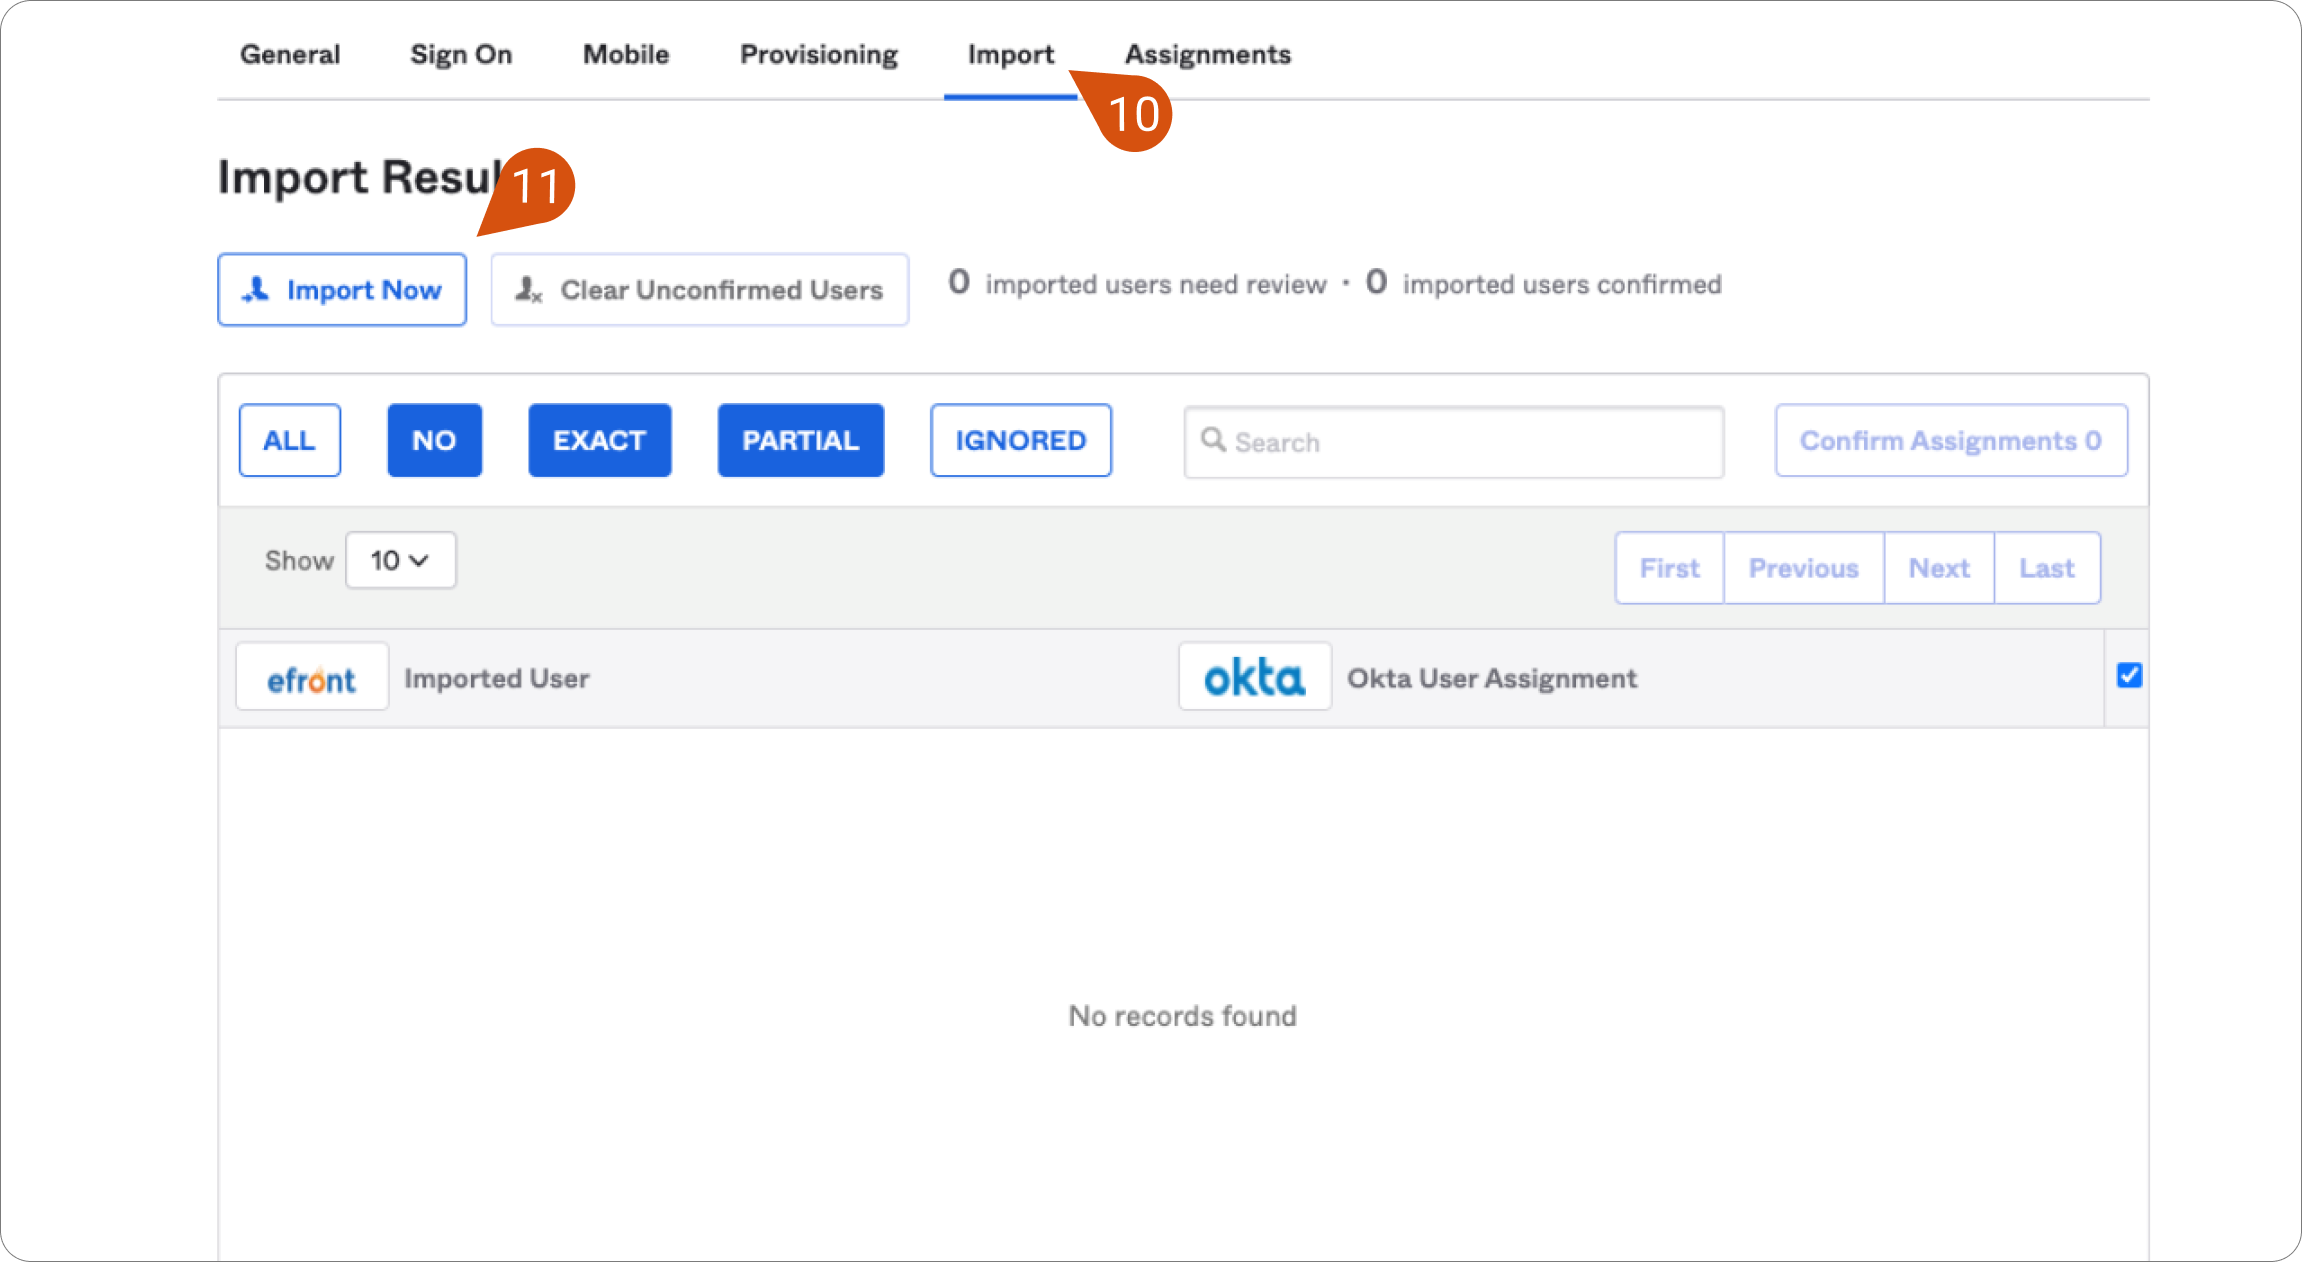
Task: Filter results by ALL
Action: click(290, 440)
